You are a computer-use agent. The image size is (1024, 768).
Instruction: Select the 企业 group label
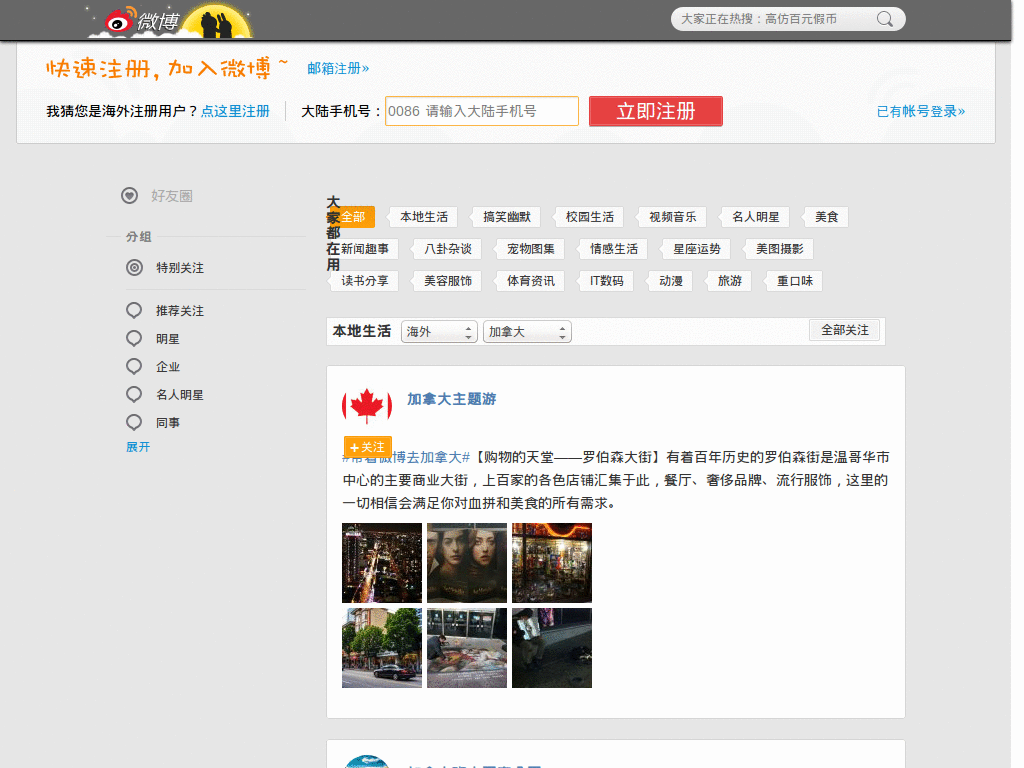(168, 367)
